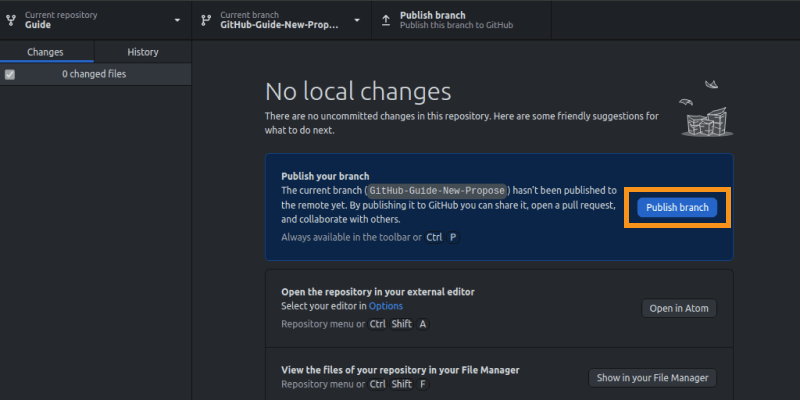Toggle the select-all changed files checkbox
Screen dimensions: 800x400
point(10,74)
